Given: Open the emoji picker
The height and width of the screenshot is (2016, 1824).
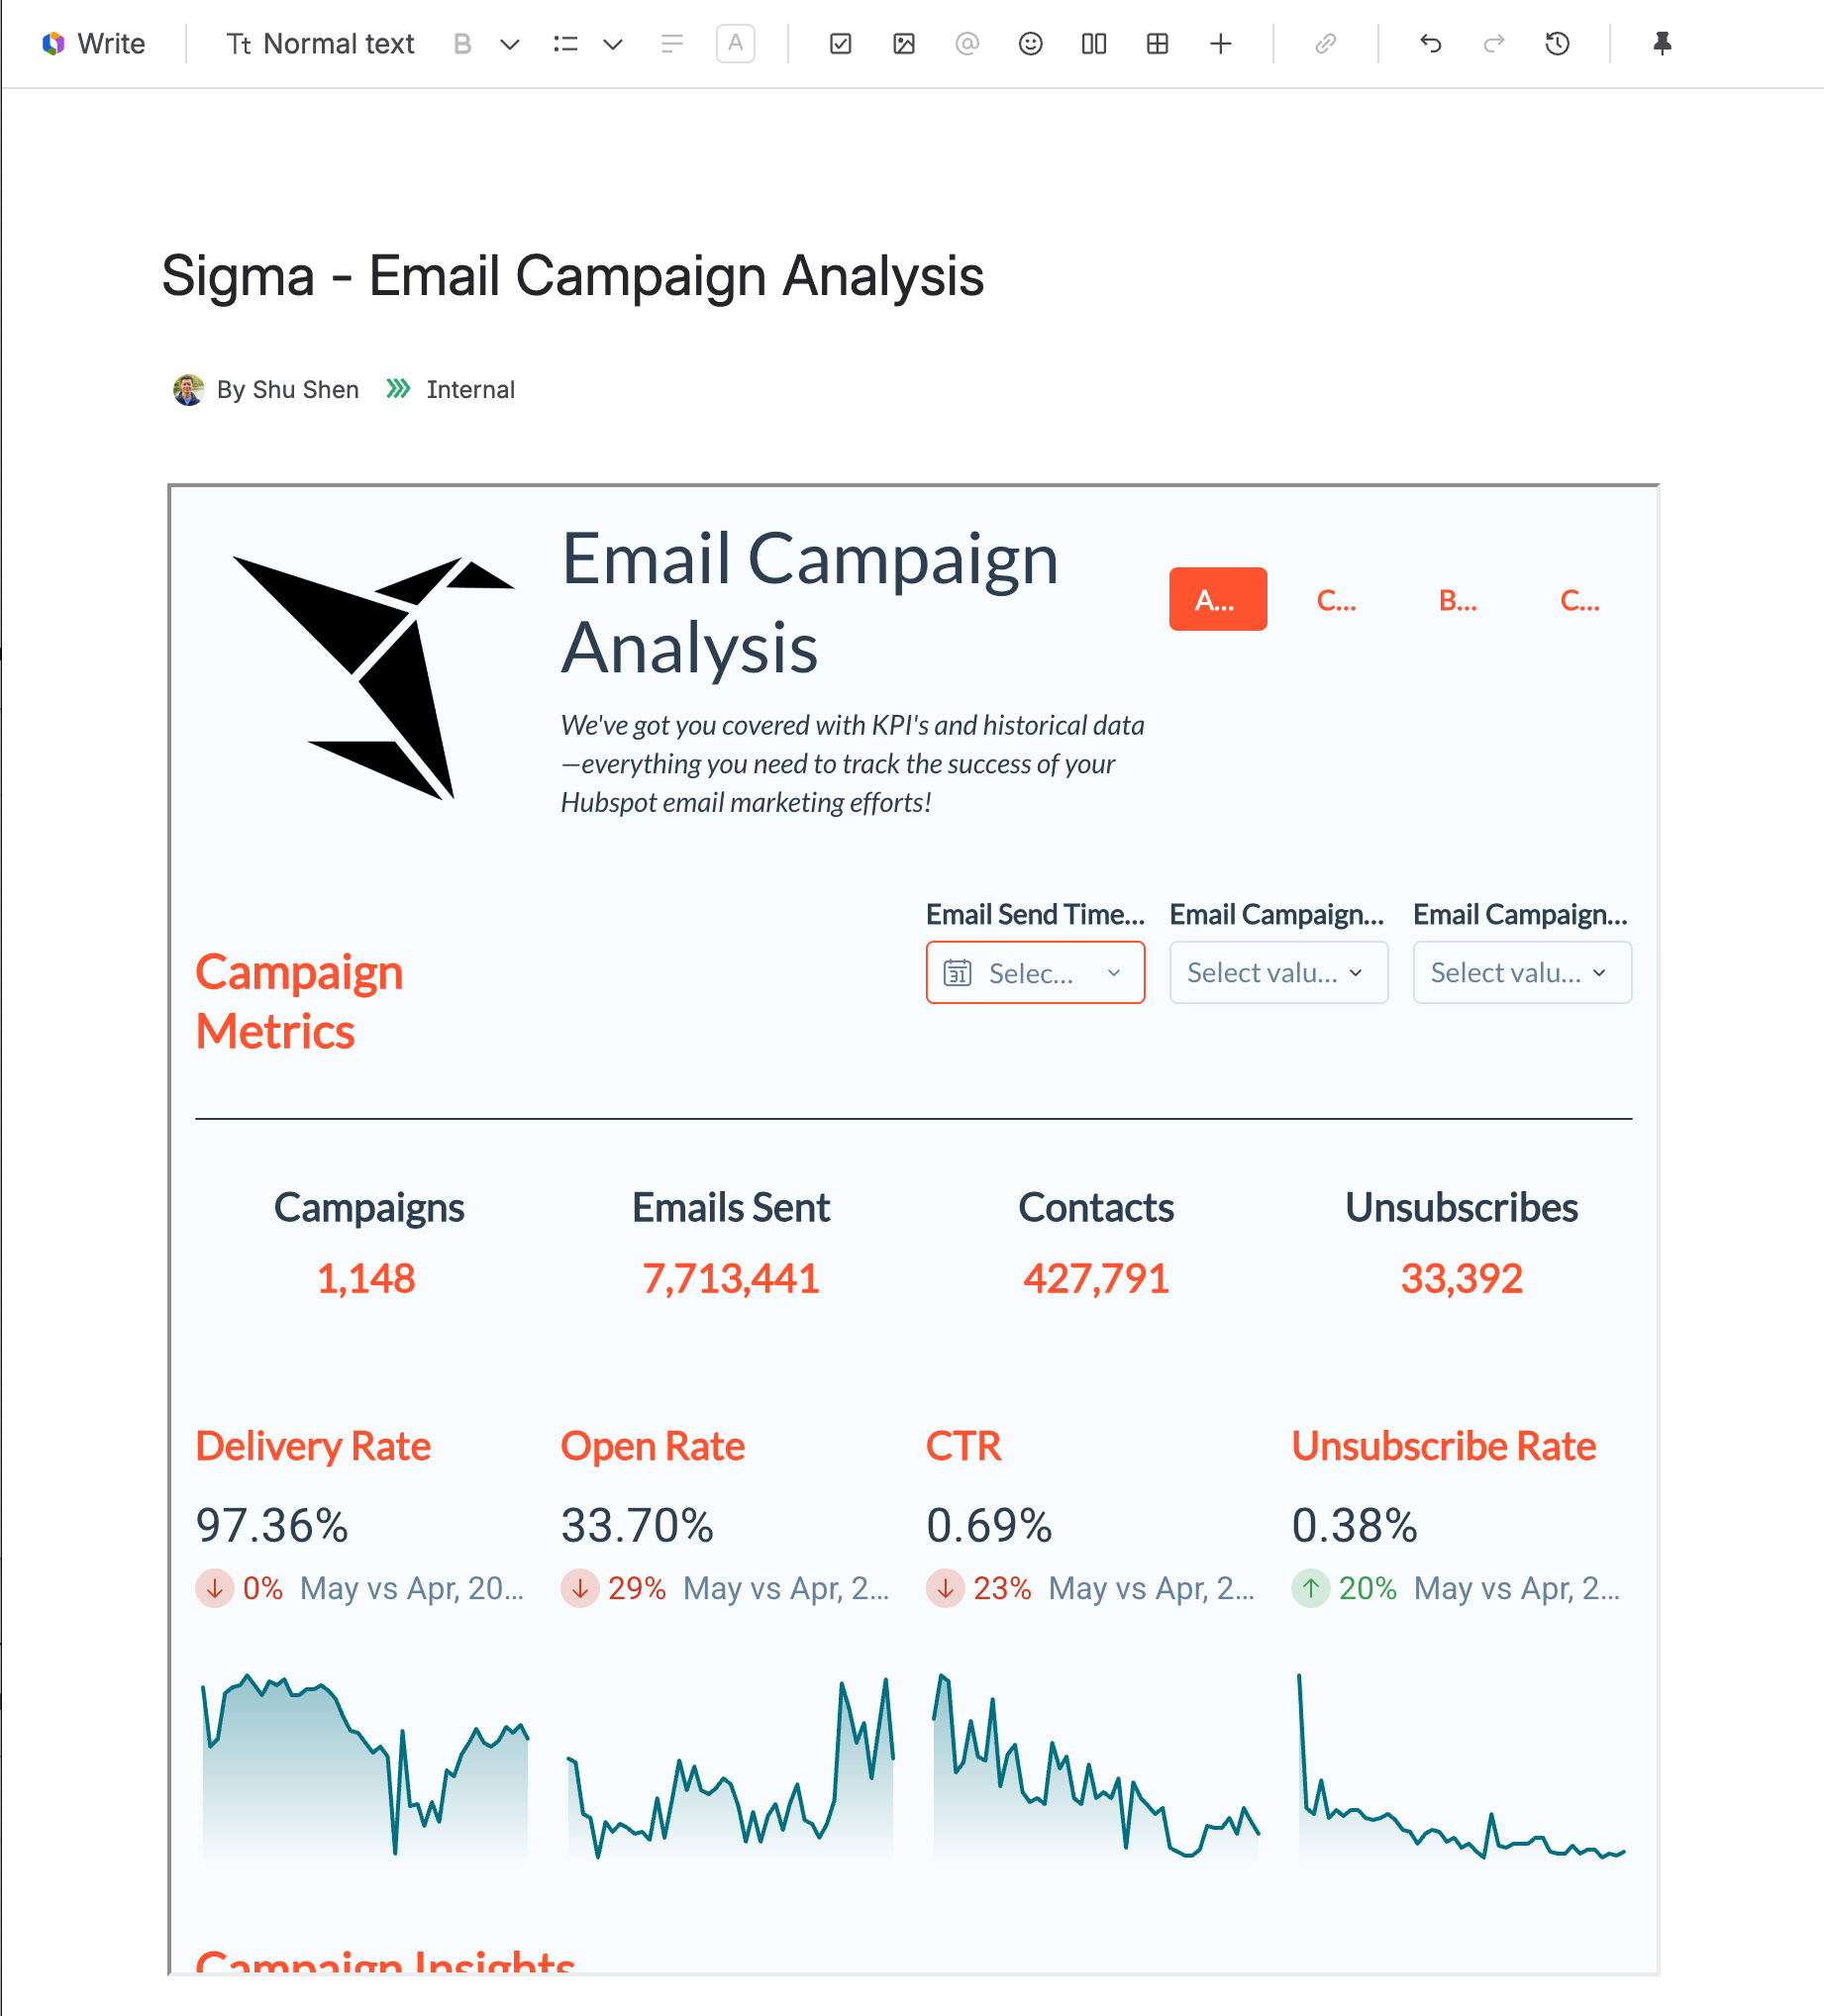Looking at the screenshot, I should tap(1030, 44).
